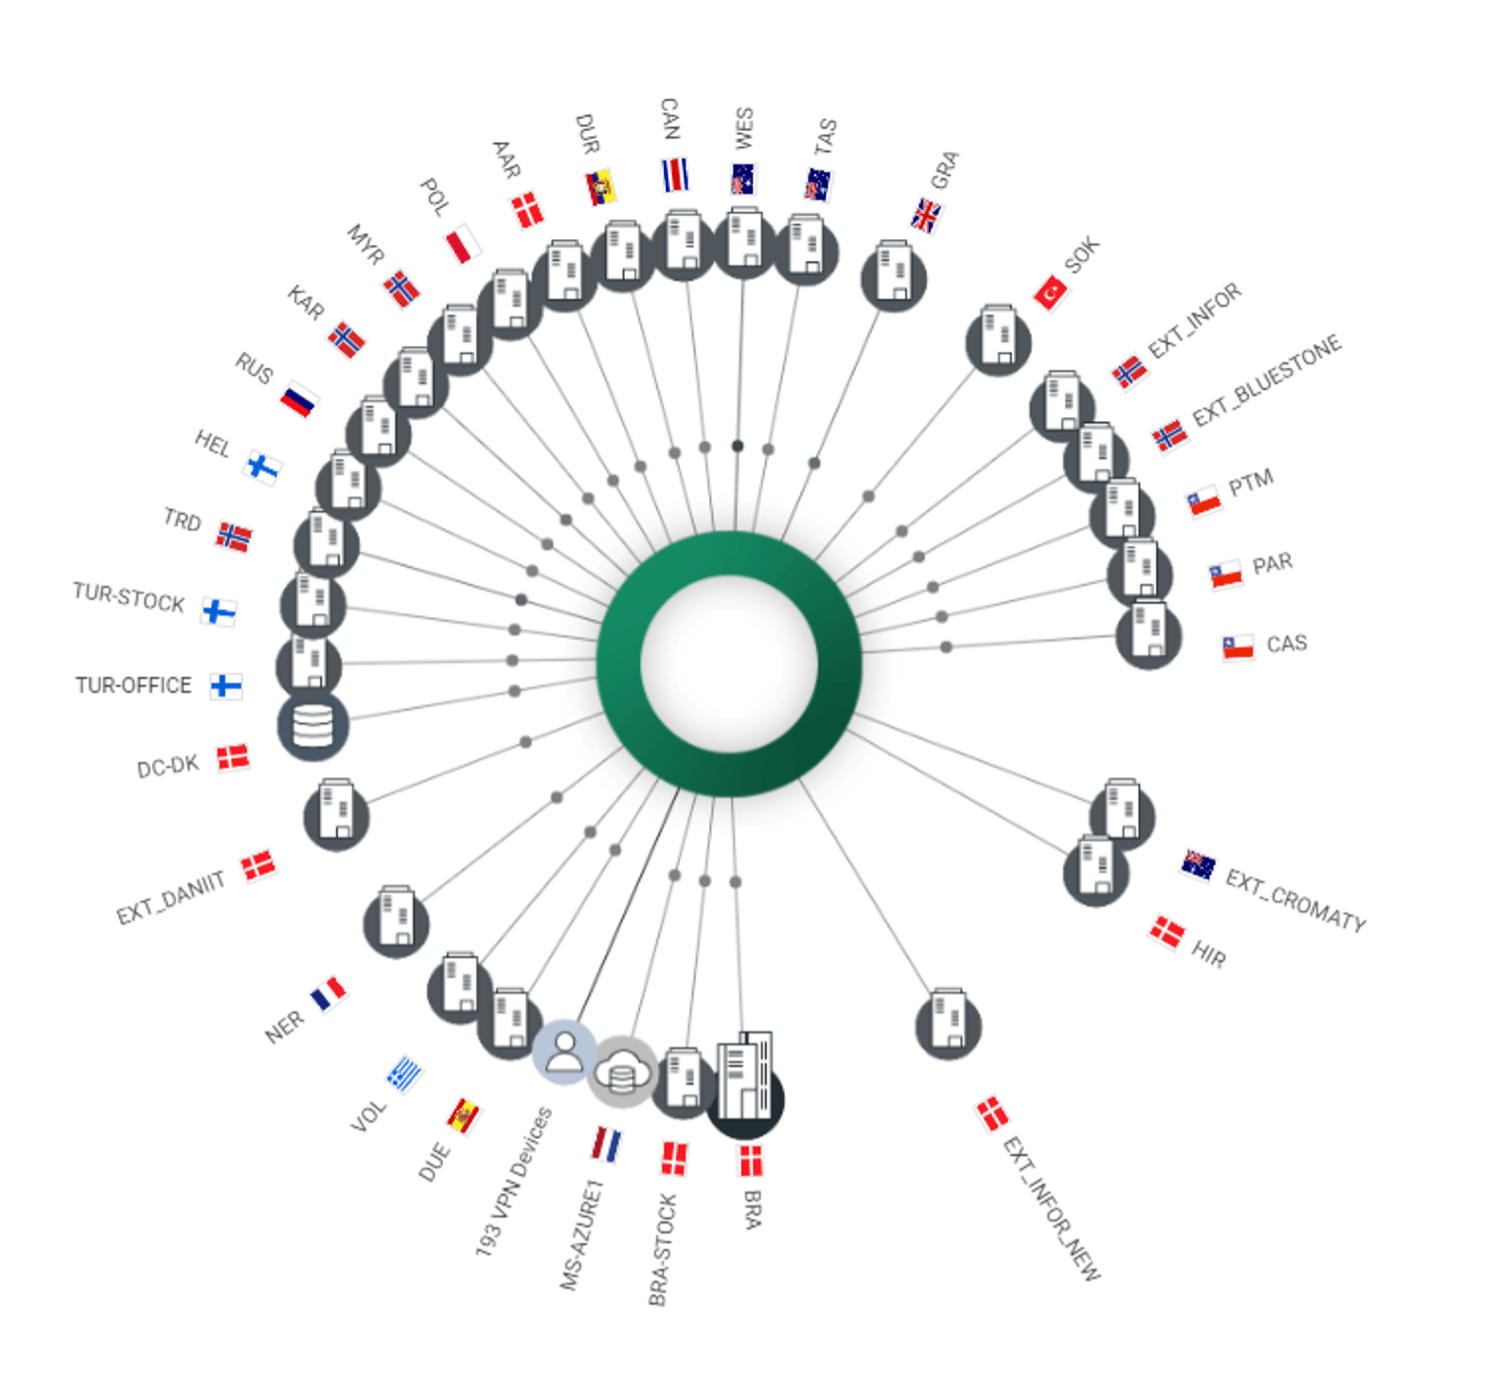Click the VOL site building node
Image resolution: width=1500 pixels, height=1395 pixels.
460,988
